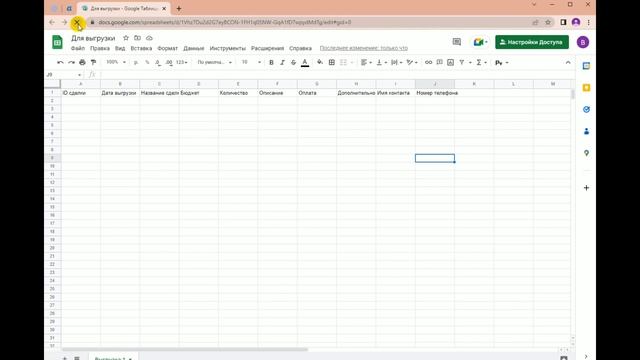Toggle strikethrough formatting
Viewport: 640px width, 360px height.
tap(293, 62)
